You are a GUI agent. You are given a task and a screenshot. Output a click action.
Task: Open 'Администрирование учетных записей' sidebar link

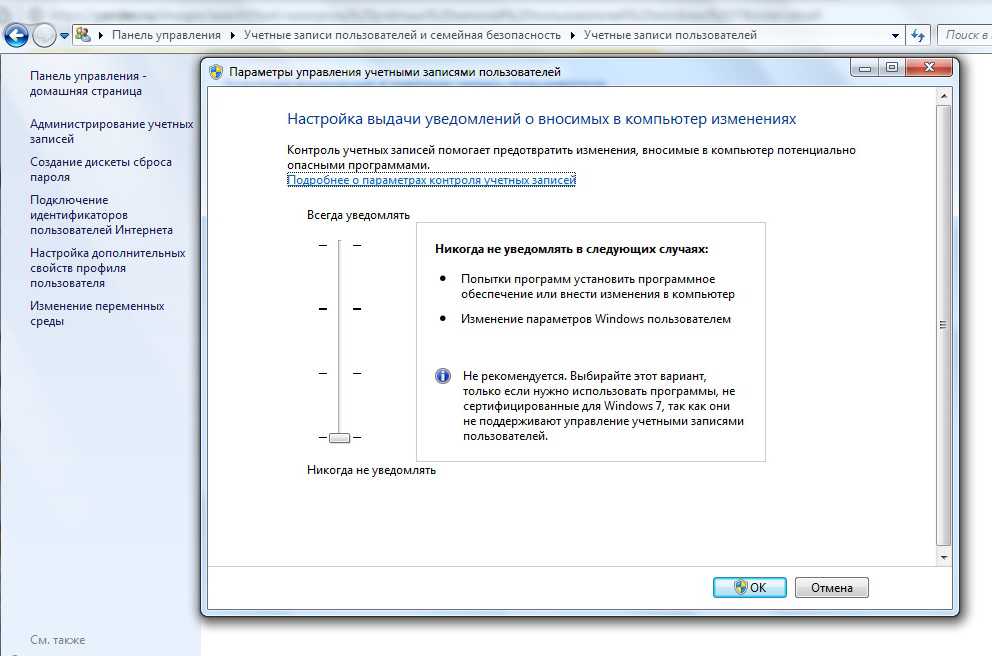[x=111, y=131]
